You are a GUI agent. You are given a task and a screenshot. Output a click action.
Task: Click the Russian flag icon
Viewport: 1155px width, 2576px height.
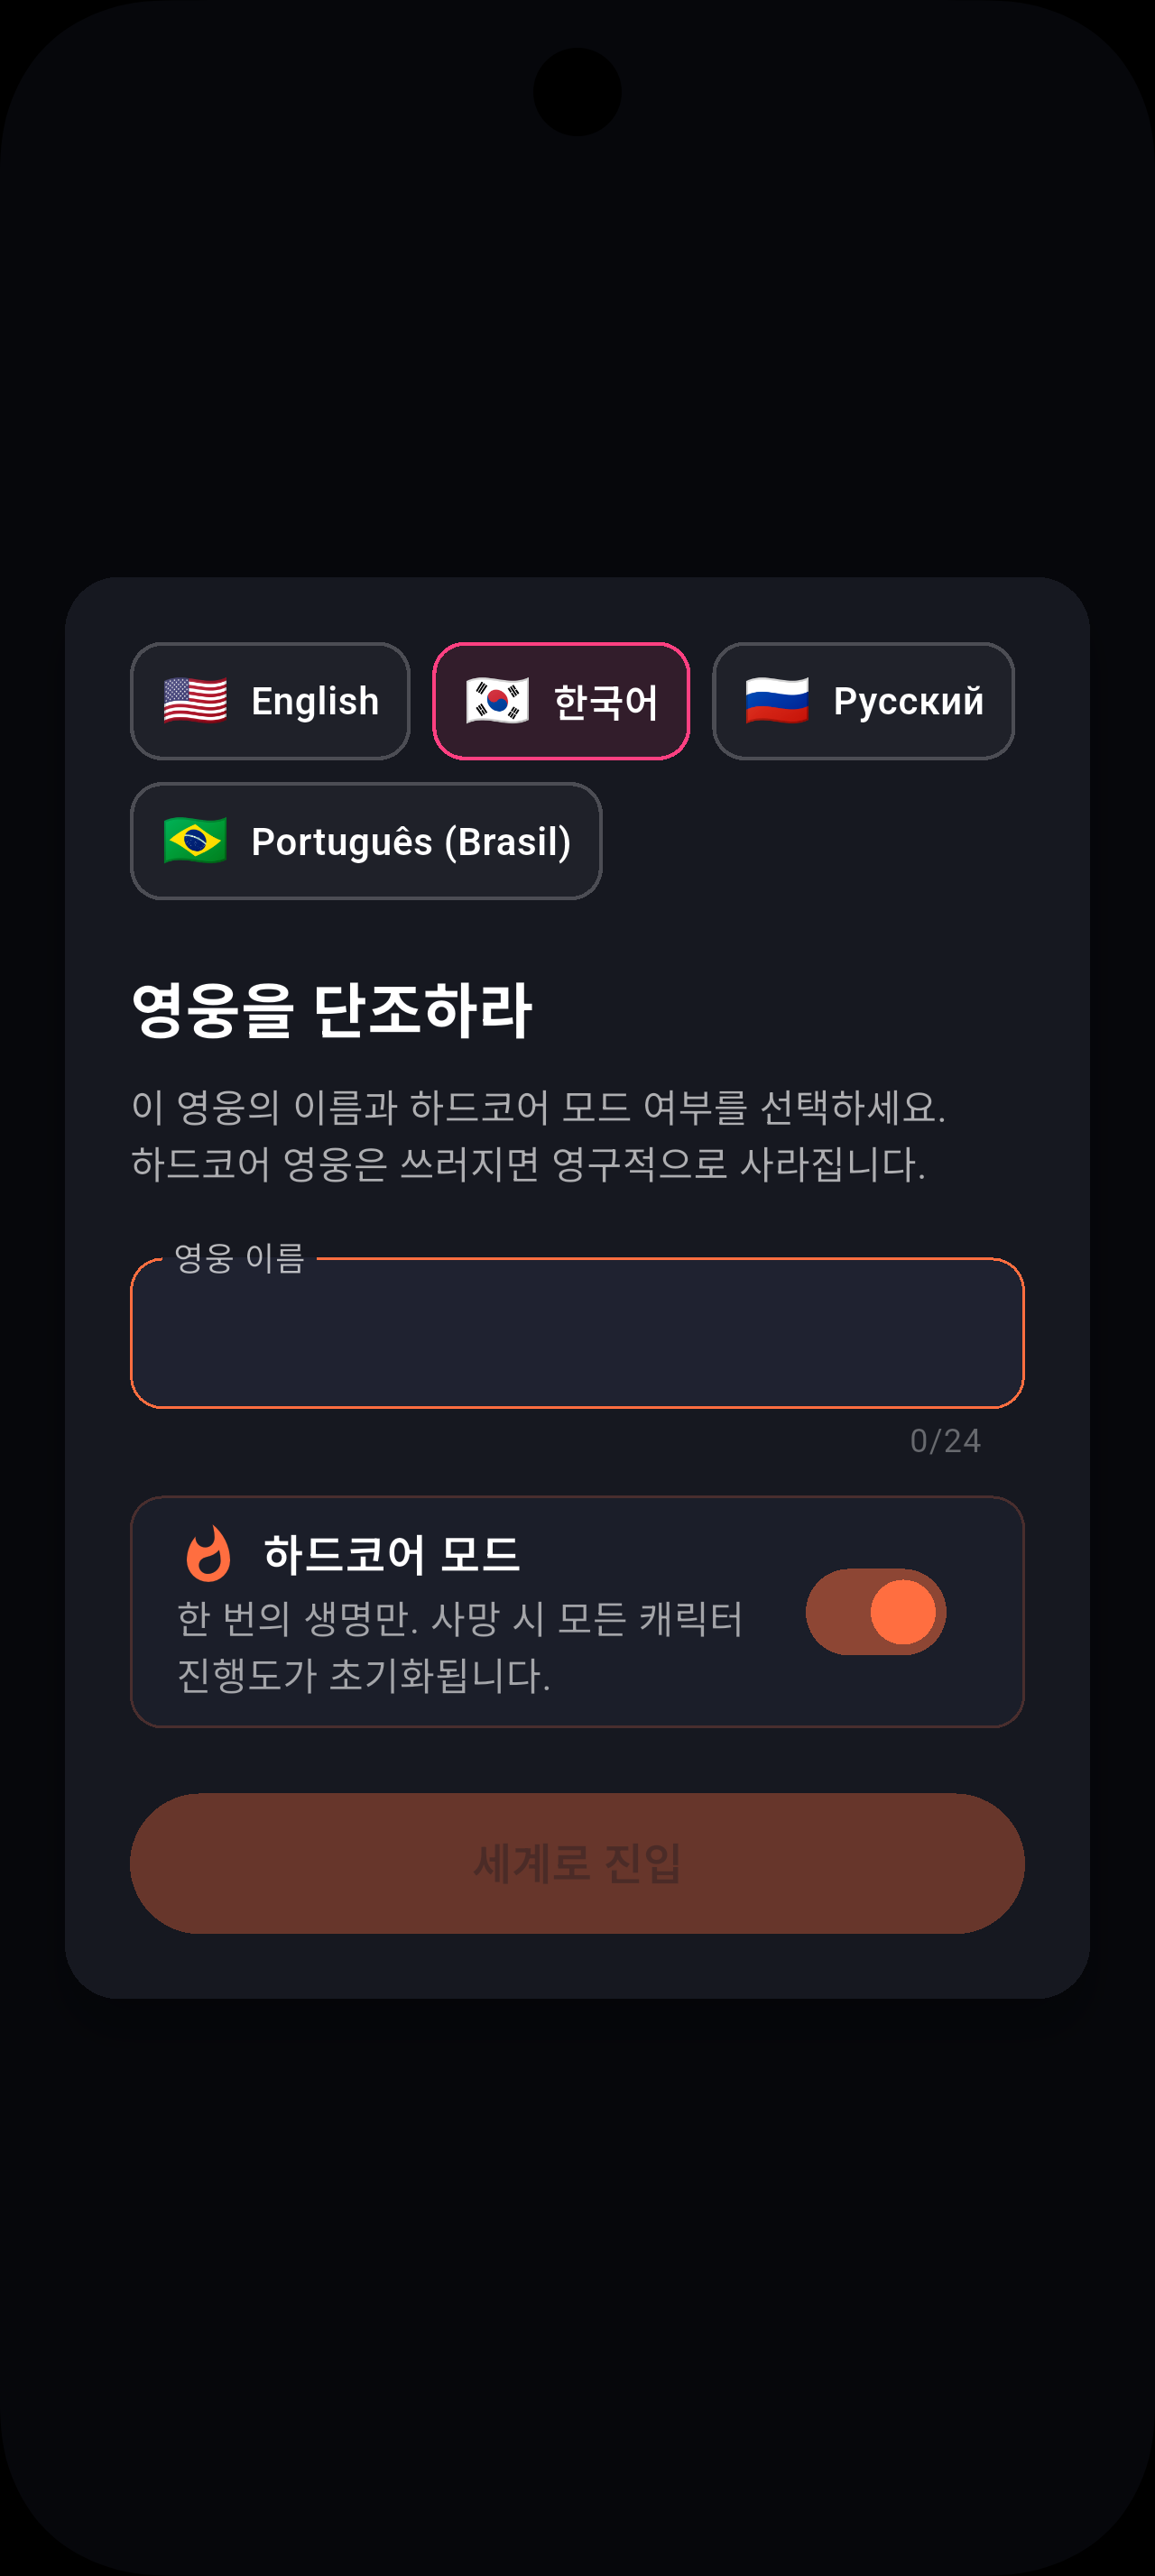click(x=777, y=700)
